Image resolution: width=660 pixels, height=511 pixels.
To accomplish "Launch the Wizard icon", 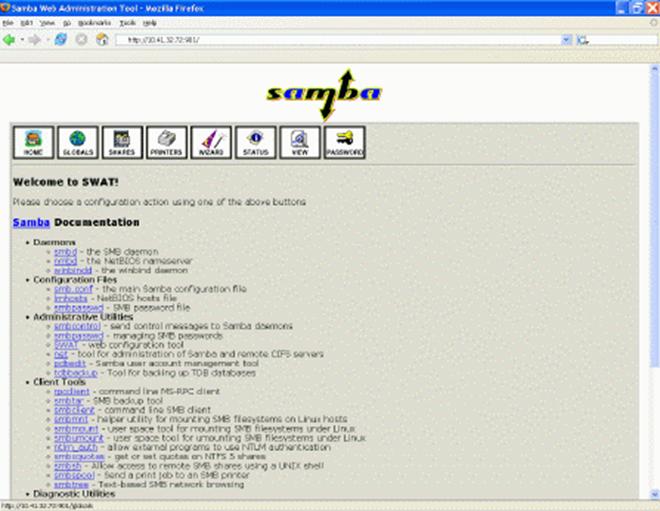I will (x=211, y=142).
